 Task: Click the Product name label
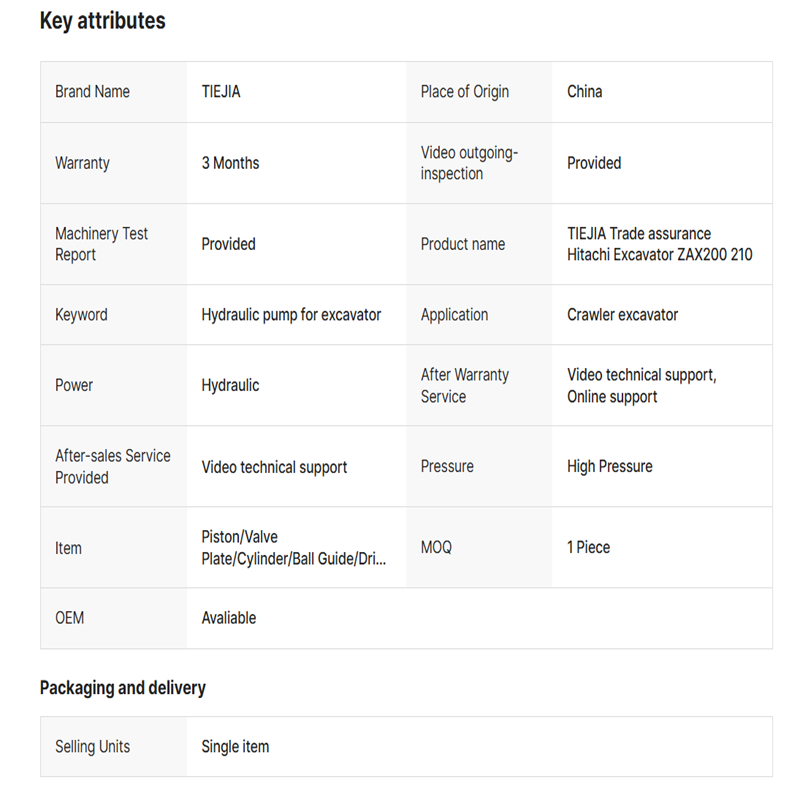coord(462,244)
